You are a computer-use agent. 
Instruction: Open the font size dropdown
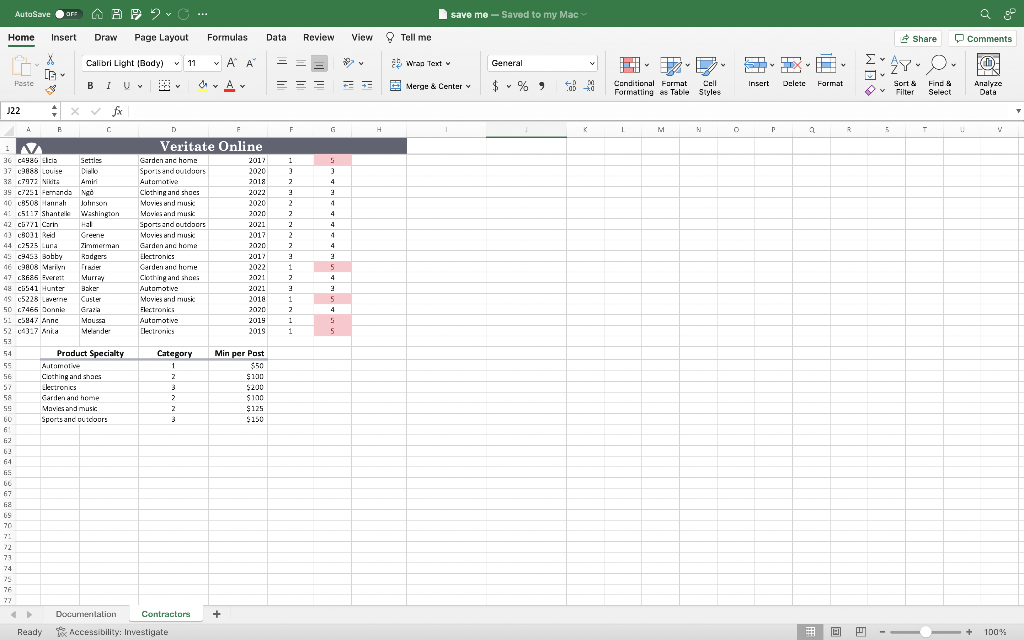tap(216, 63)
